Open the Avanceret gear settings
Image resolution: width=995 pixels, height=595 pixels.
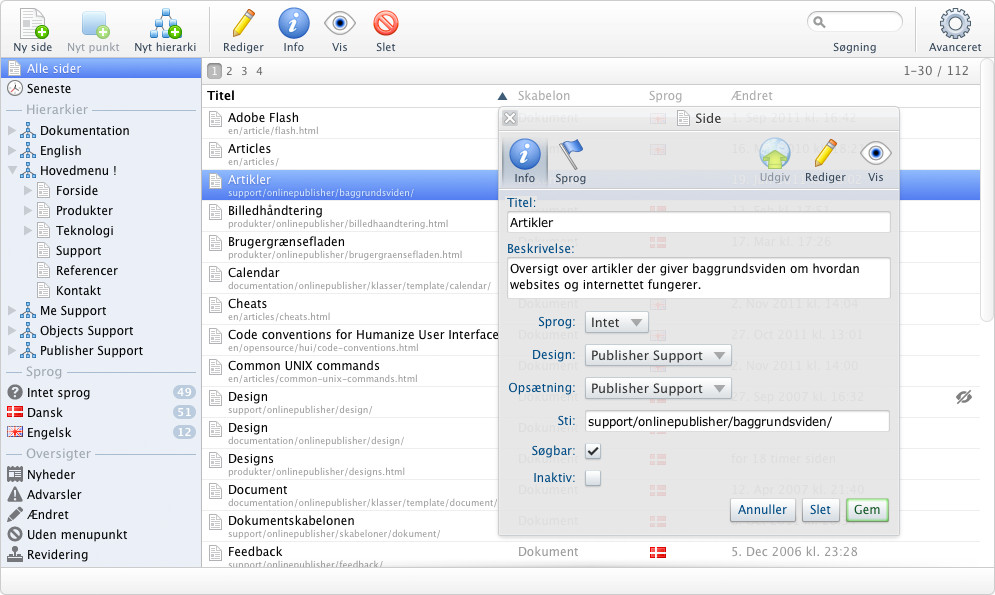click(954, 25)
